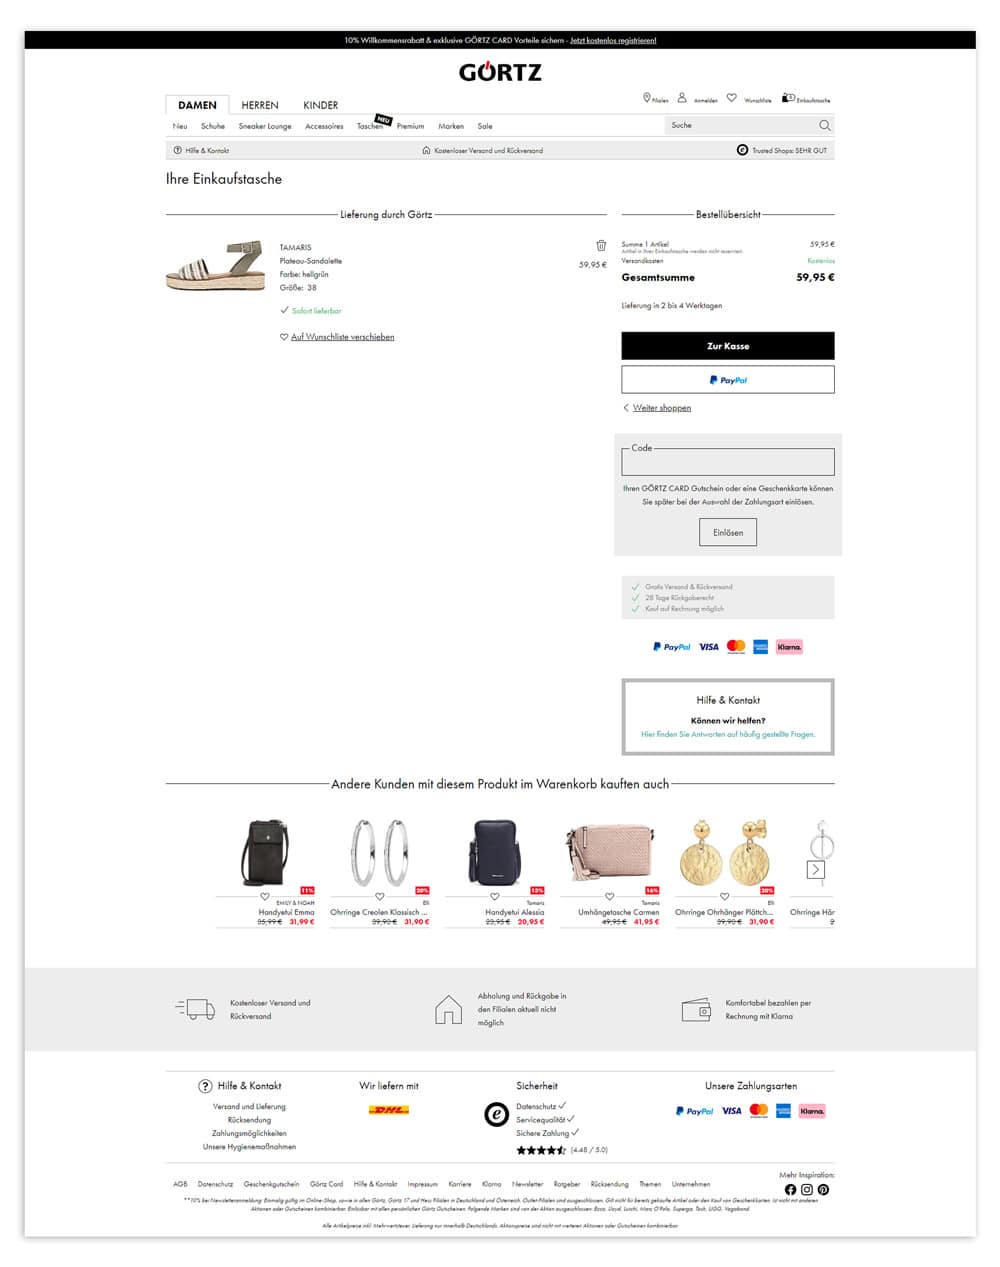
Task: Open the Wunschliste heart icon in header
Action: tap(732, 98)
